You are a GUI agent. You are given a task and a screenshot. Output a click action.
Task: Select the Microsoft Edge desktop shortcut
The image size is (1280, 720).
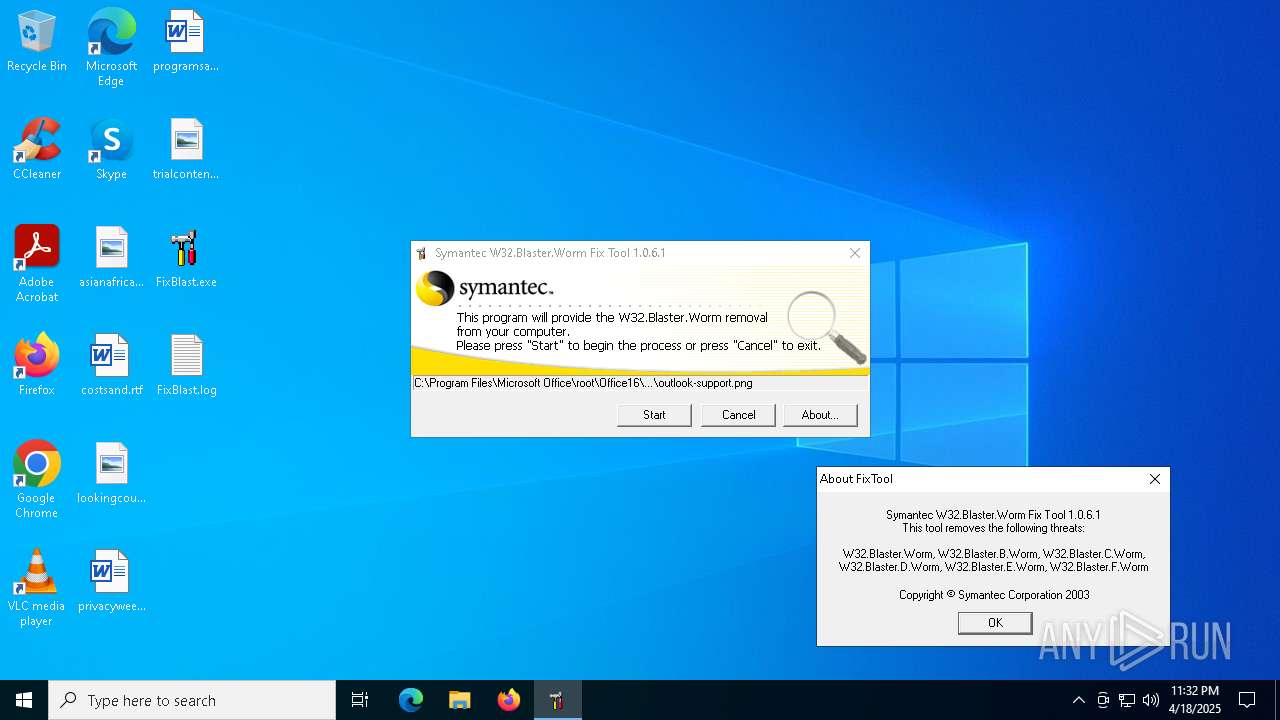(111, 48)
